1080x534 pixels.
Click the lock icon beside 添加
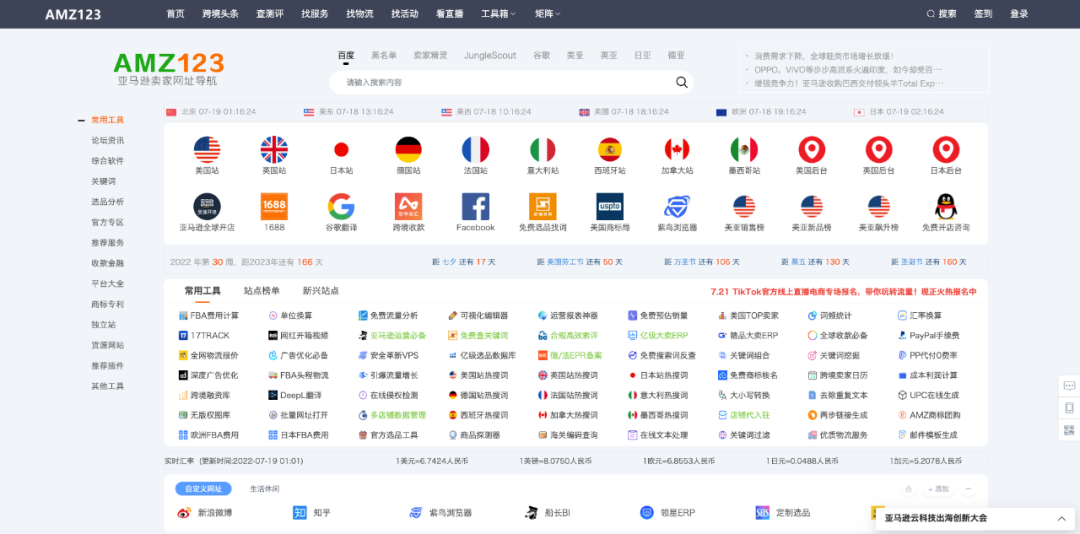[908, 489]
